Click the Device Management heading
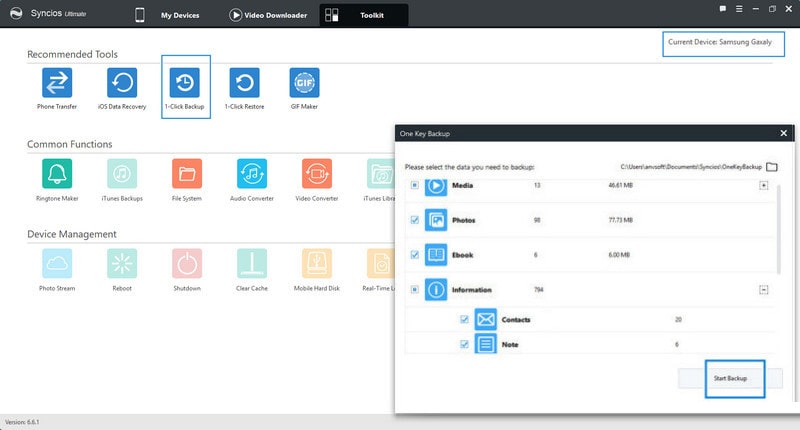 pyautogui.click(x=72, y=234)
